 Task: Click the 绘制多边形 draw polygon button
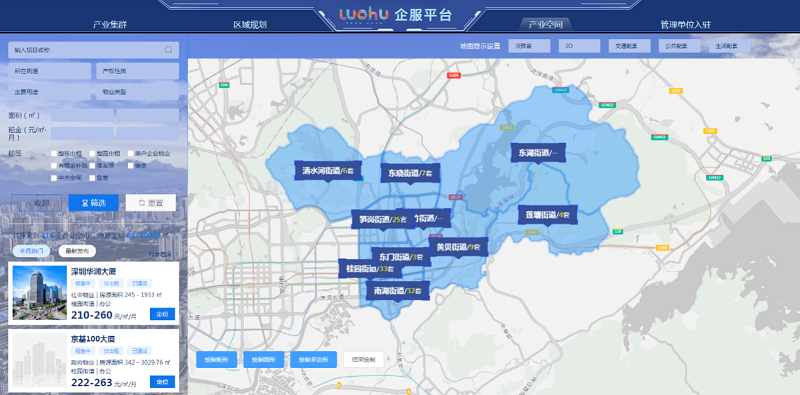(x=314, y=360)
